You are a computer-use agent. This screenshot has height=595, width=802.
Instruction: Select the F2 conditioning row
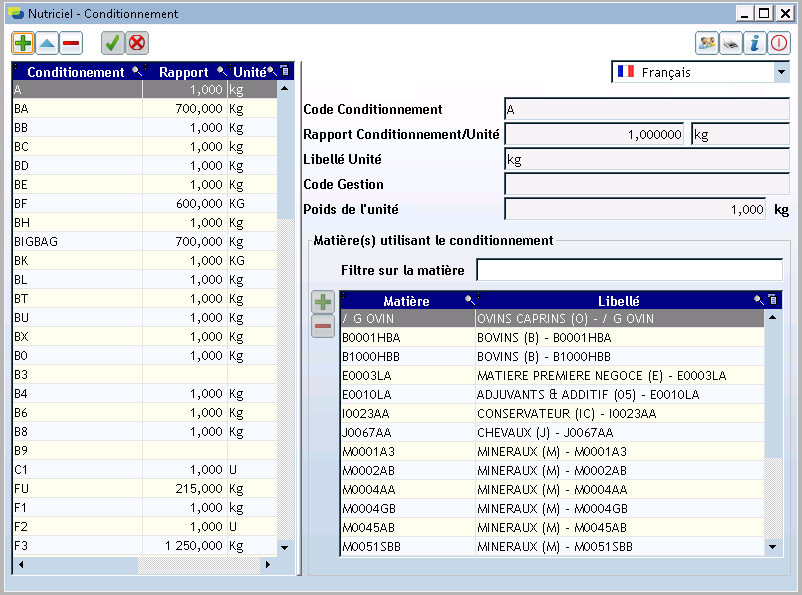point(145,526)
